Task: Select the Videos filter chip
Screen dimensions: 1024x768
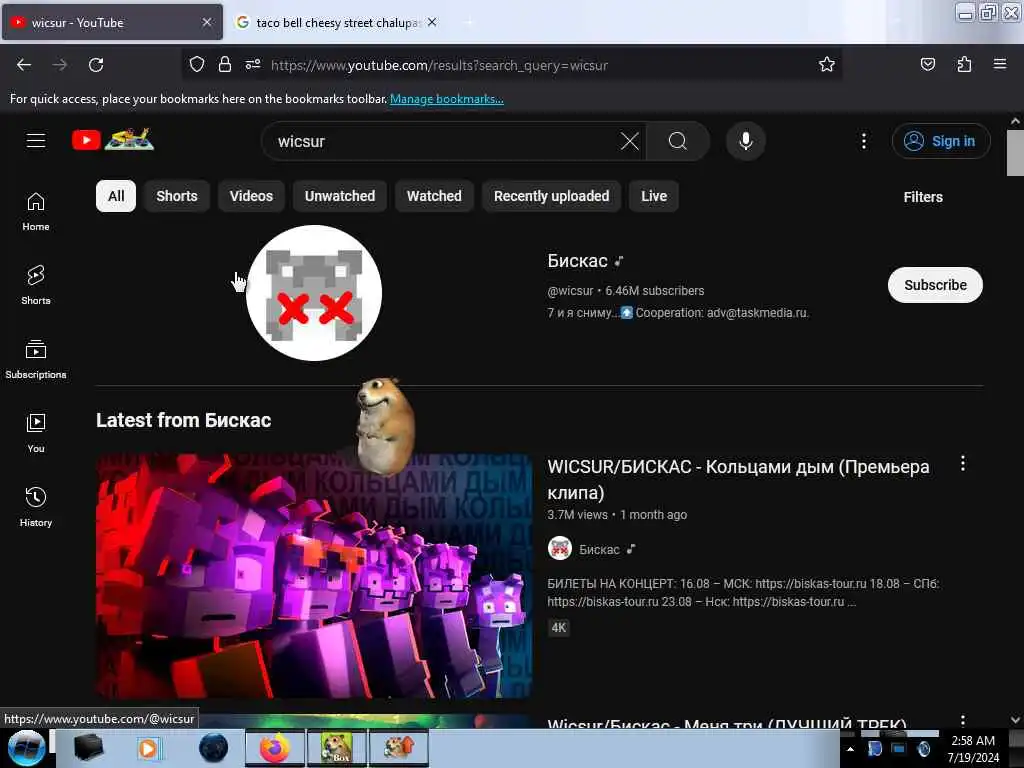Action: coord(251,196)
